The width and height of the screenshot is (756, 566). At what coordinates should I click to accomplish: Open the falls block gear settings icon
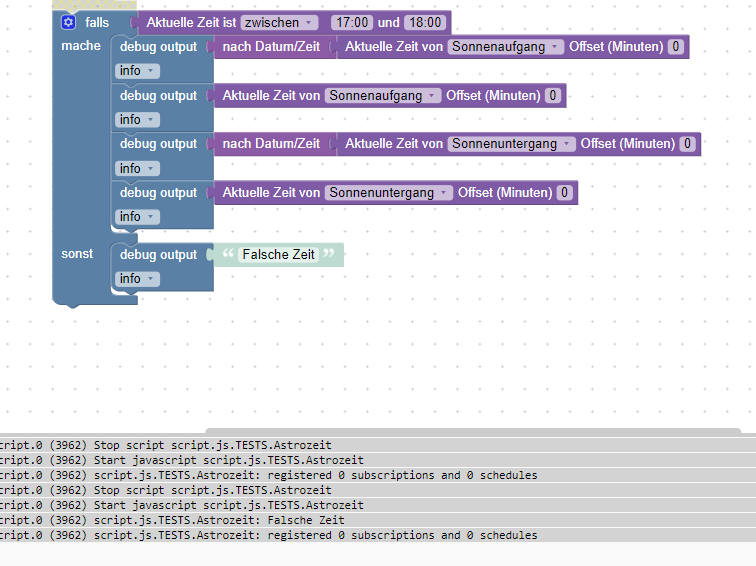[x=68, y=22]
